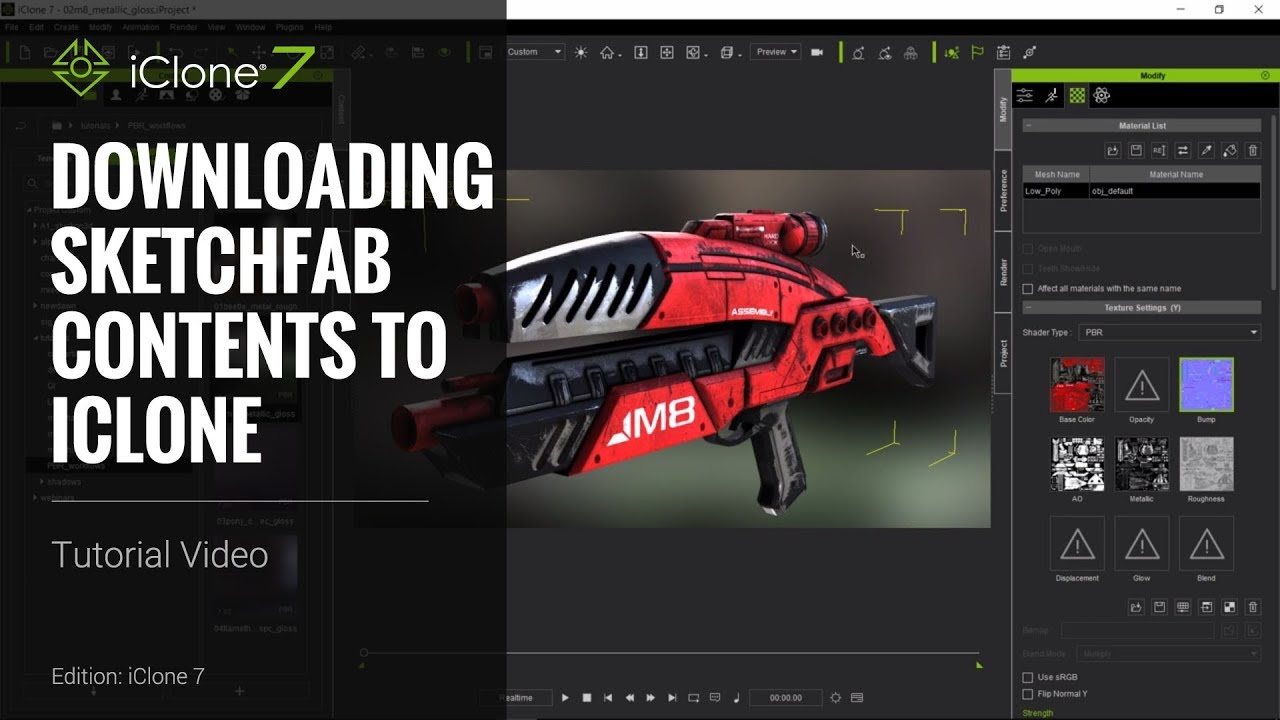Click the save material icon in Material List
This screenshot has height=720, width=1280.
tap(1136, 150)
